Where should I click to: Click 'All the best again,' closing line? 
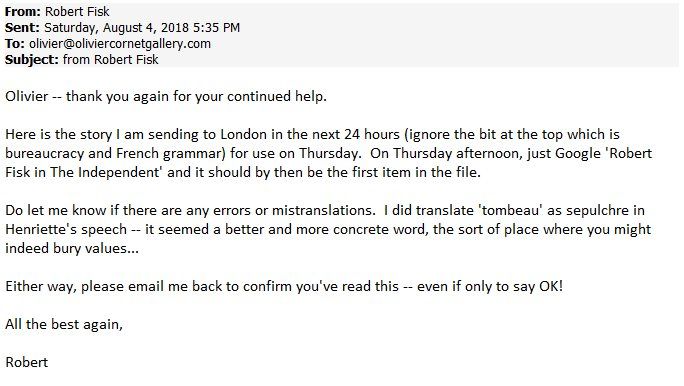[x=64, y=325]
